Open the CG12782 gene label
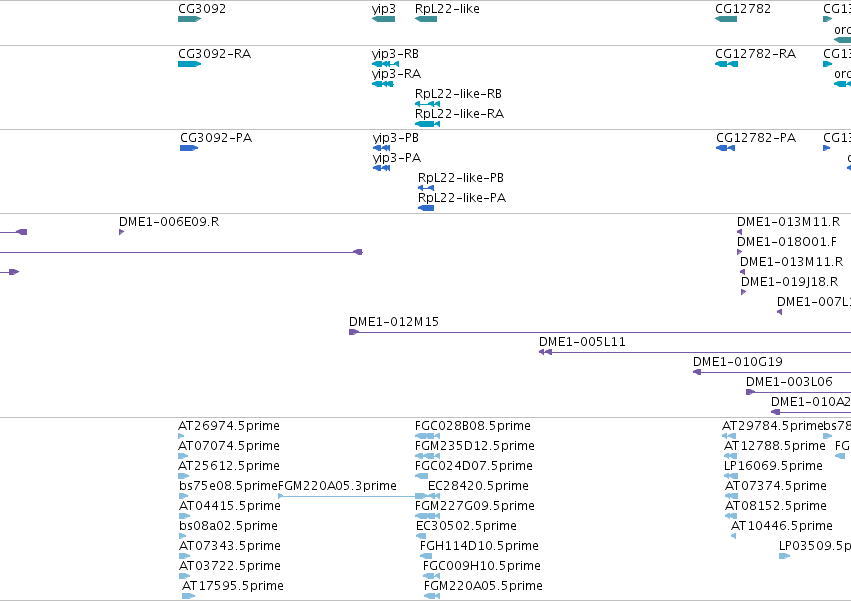 point(743,9)
